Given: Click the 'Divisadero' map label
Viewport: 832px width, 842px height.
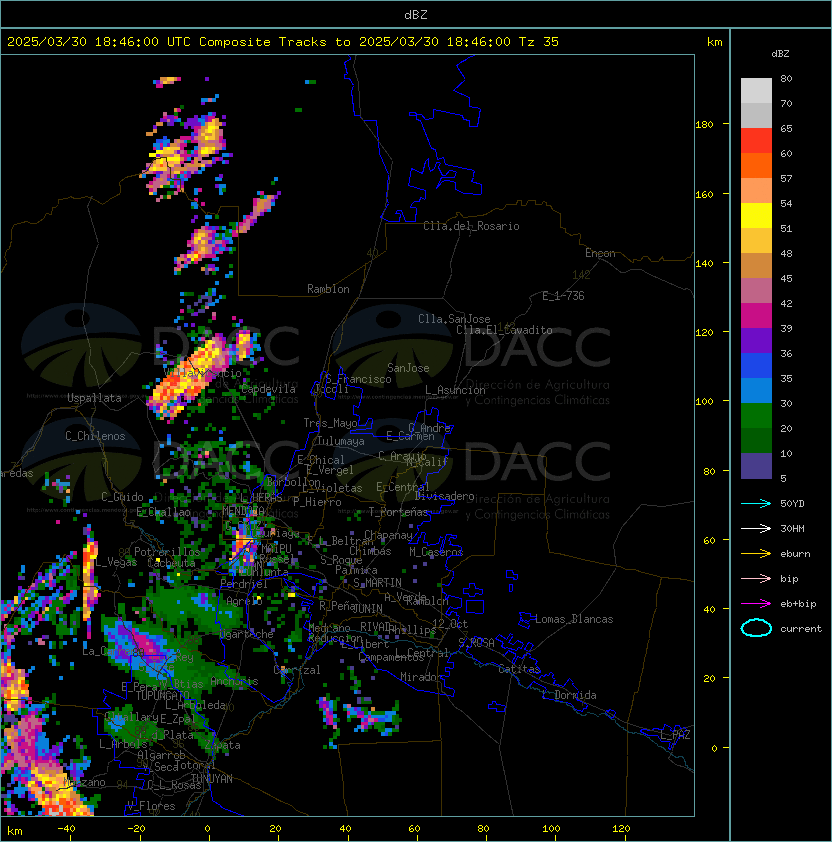Looking at the screenshot, I should pos(444,496).
